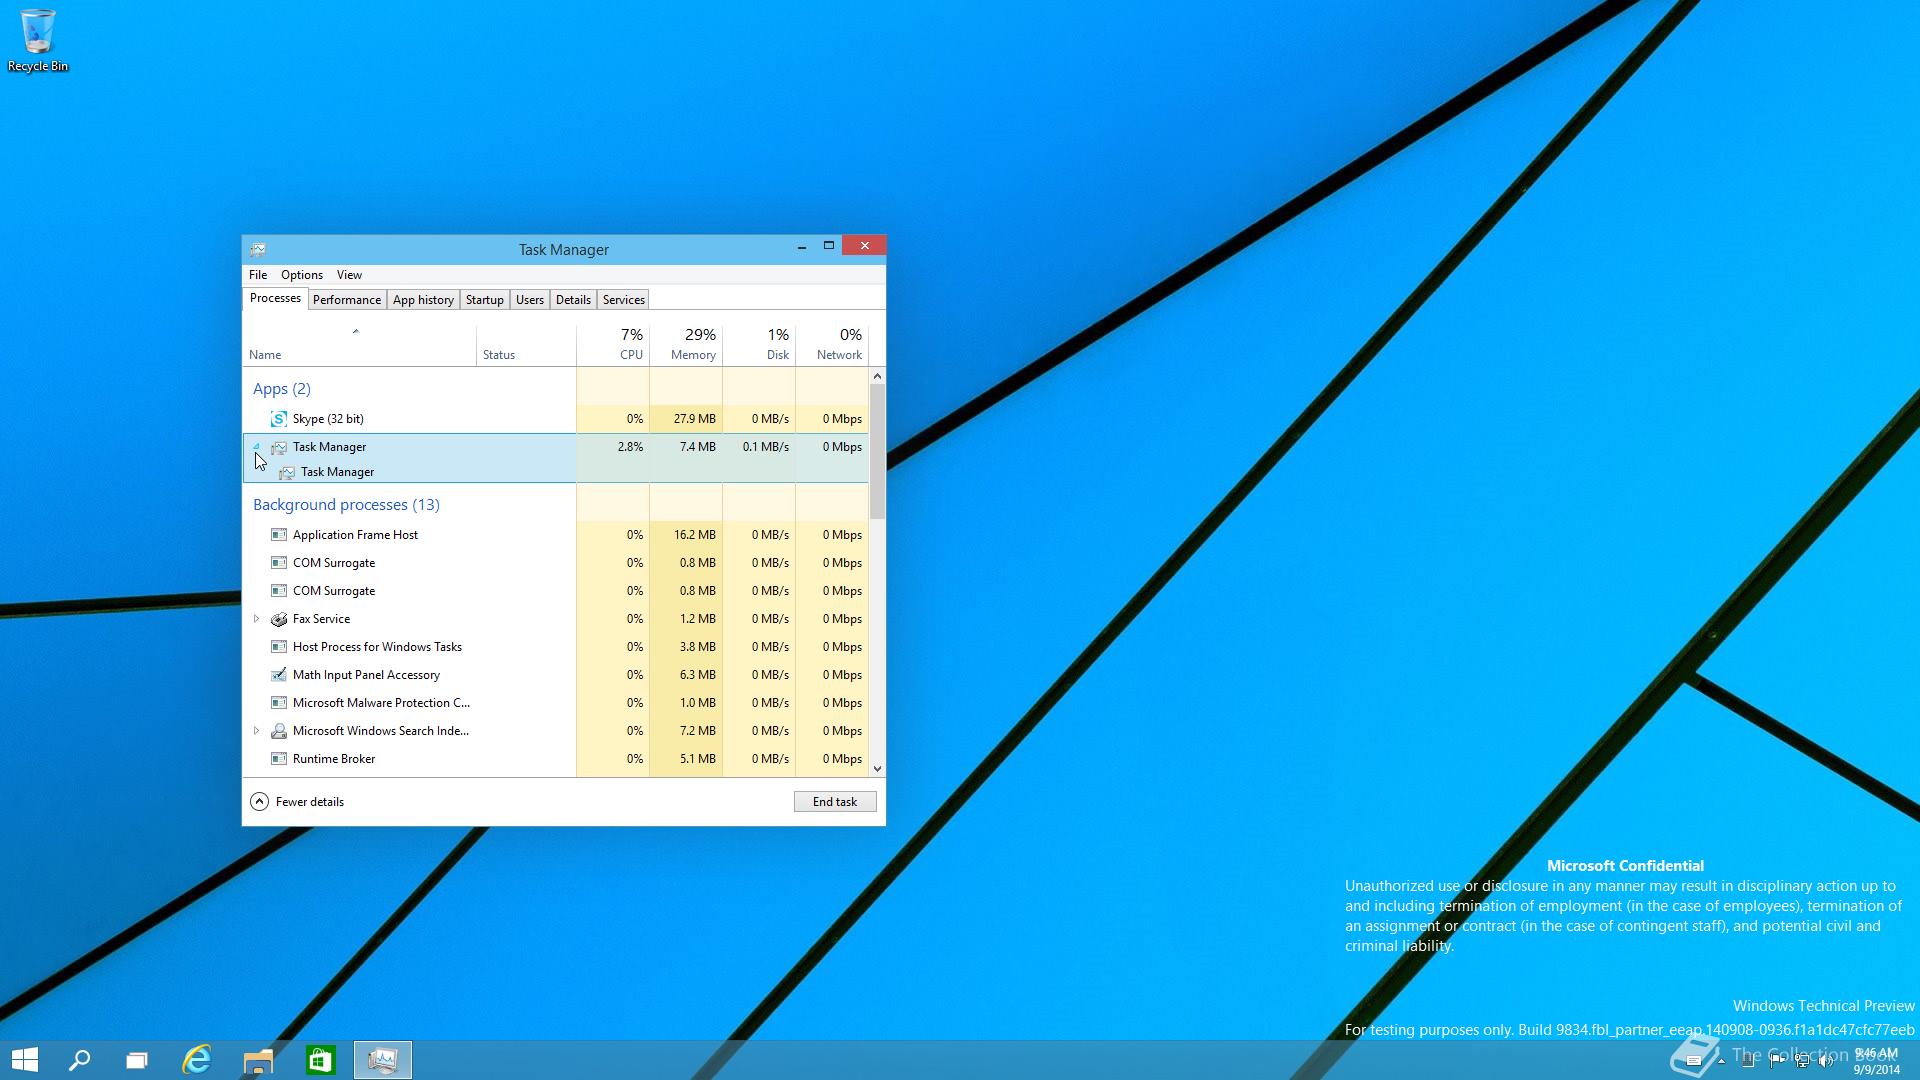
Task: Switch to the App history tab
Action: [423, 300]
